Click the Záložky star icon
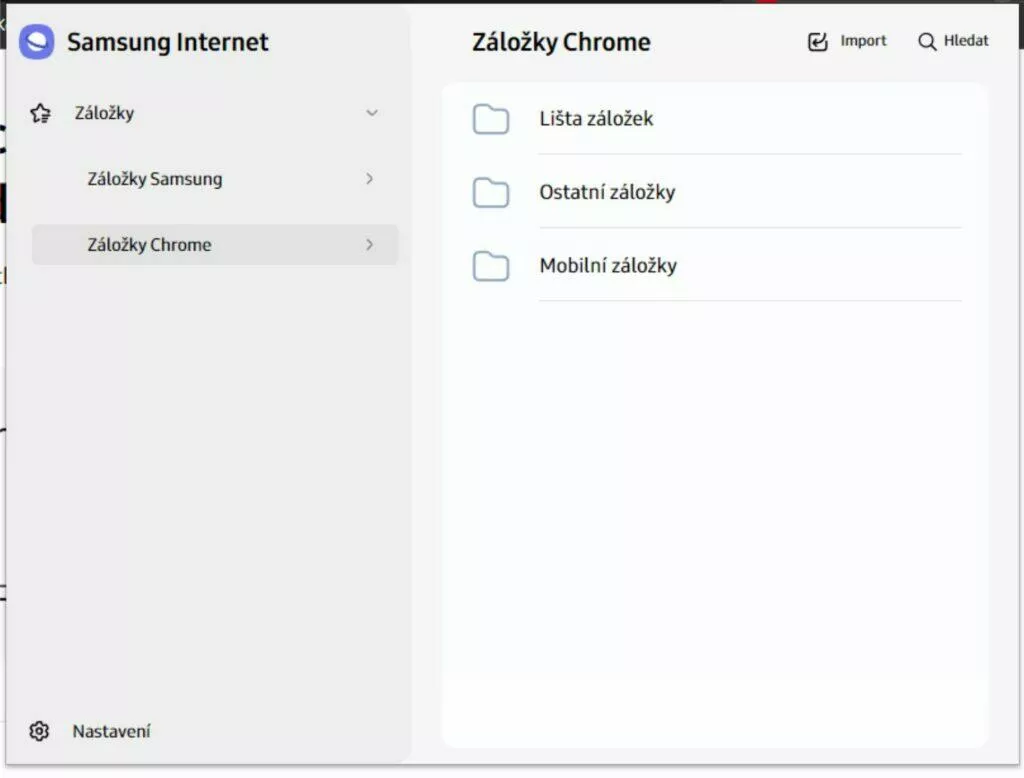This screenshot has height=778, width=1024. [x=40, y=113]
